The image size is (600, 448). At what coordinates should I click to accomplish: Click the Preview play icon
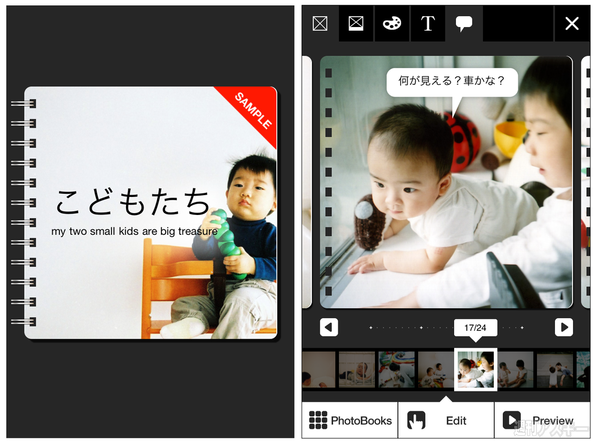tap(512, 420)
